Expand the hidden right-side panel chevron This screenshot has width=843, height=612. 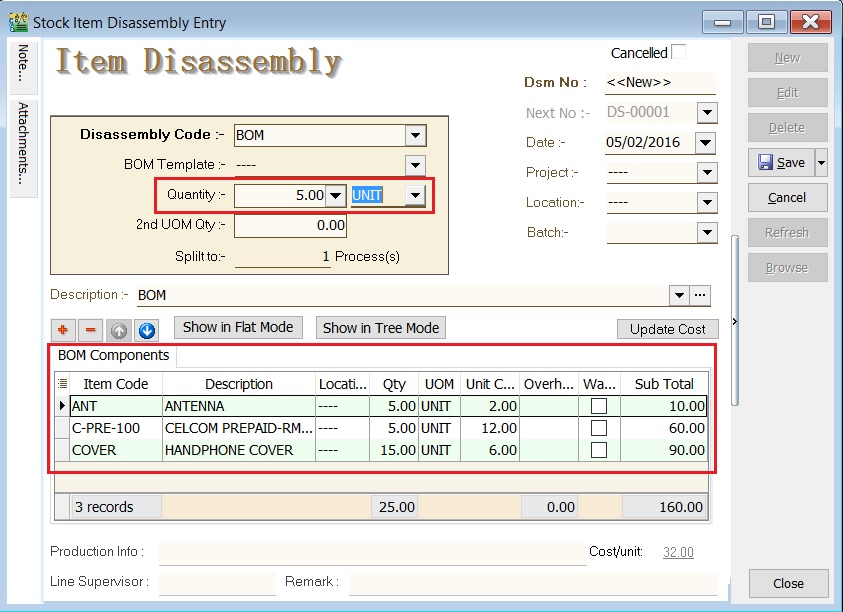point(736,322)
